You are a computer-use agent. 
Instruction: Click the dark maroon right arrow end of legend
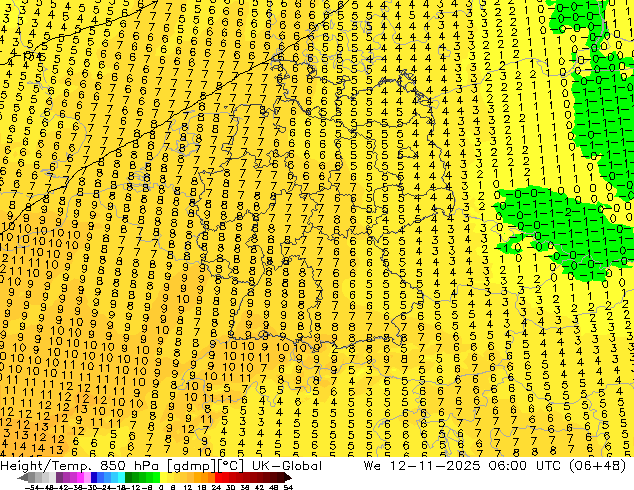click(288, 478)
